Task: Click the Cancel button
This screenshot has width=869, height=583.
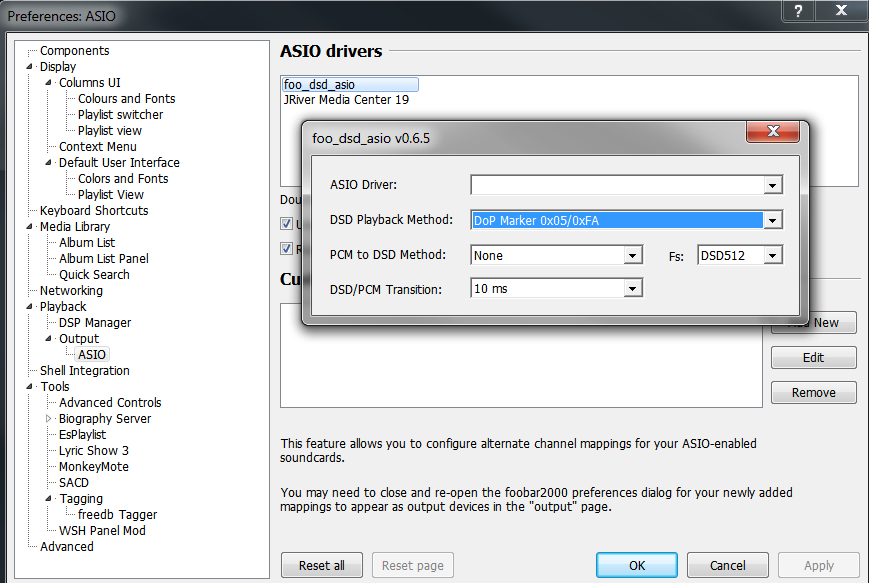Action: click(728, 565)
